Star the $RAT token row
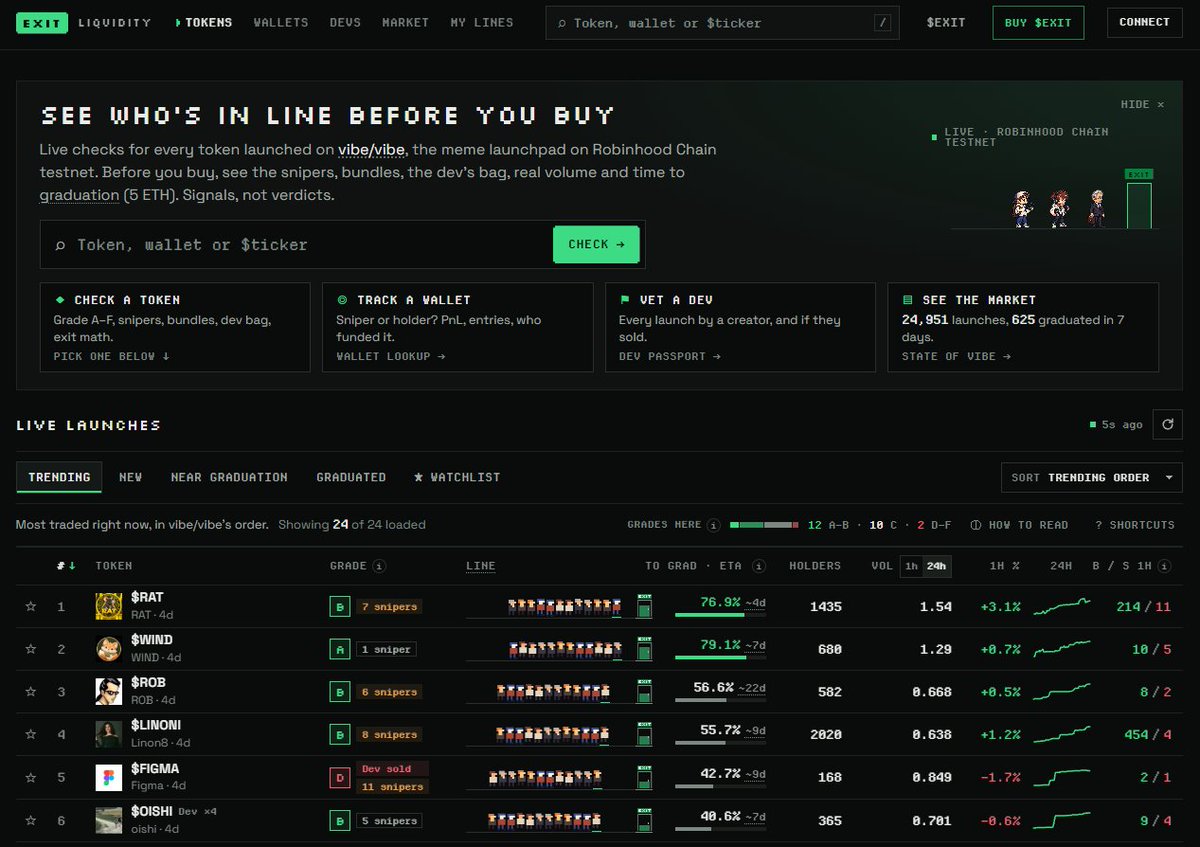 (x=31, y=606)
